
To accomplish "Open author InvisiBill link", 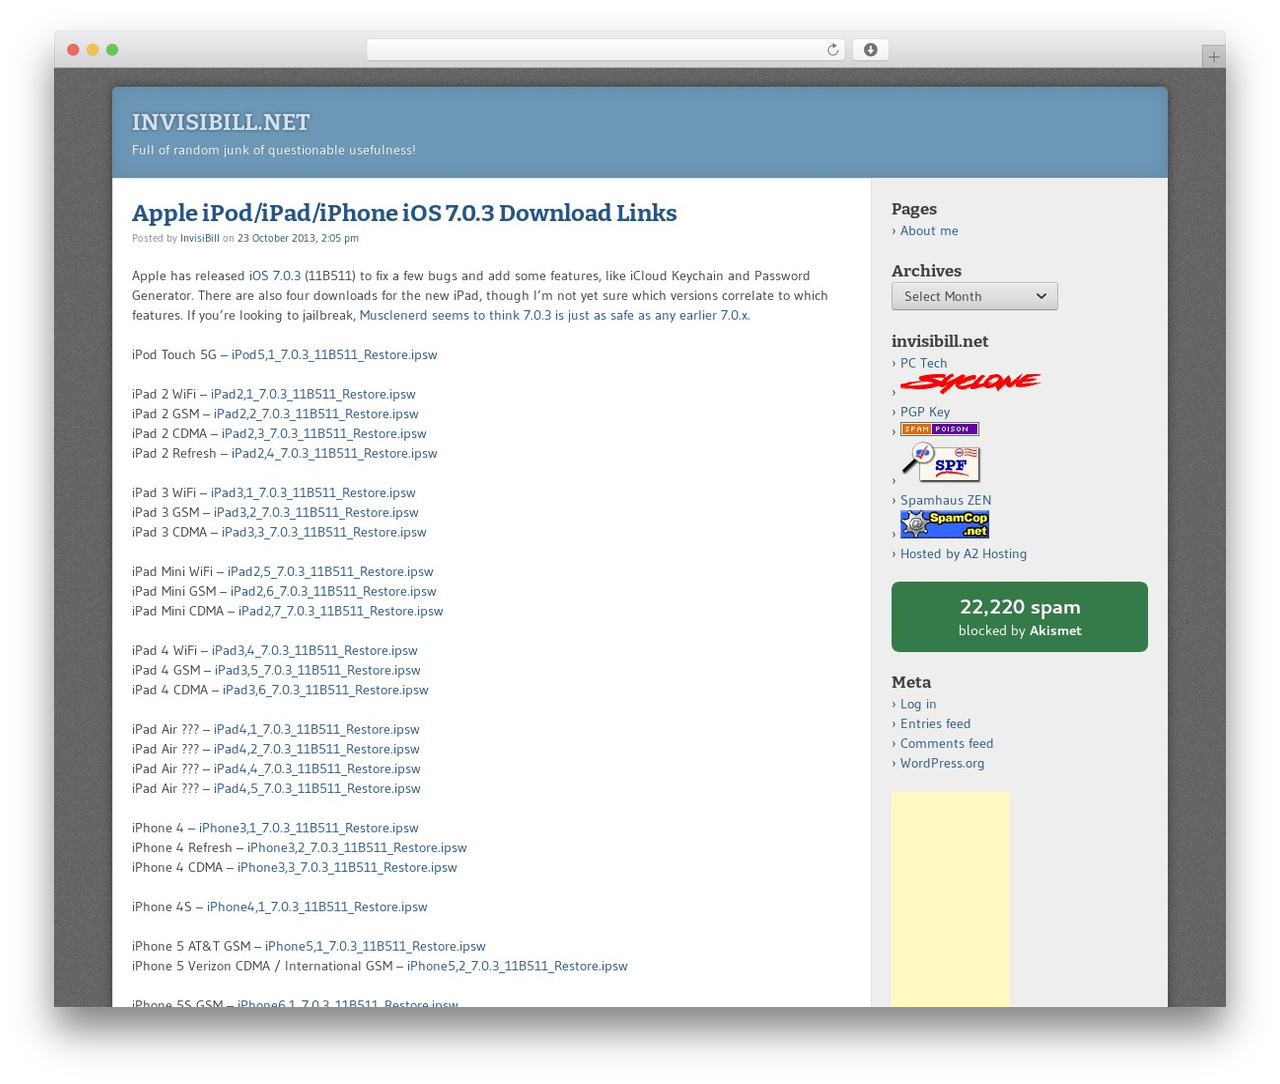I will pyautogui.click(x=200, y=238).
